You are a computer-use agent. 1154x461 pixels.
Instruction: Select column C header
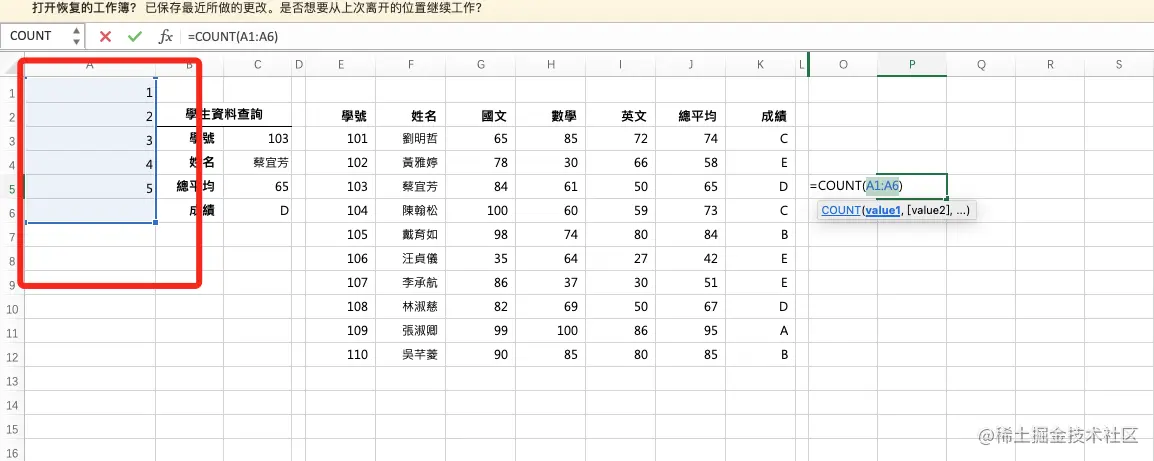tap(258, 65)
